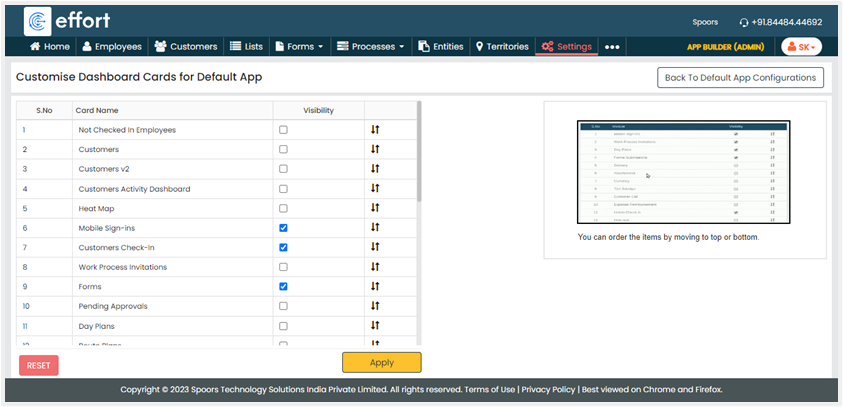Click the Card Name column header

[173, 110]
